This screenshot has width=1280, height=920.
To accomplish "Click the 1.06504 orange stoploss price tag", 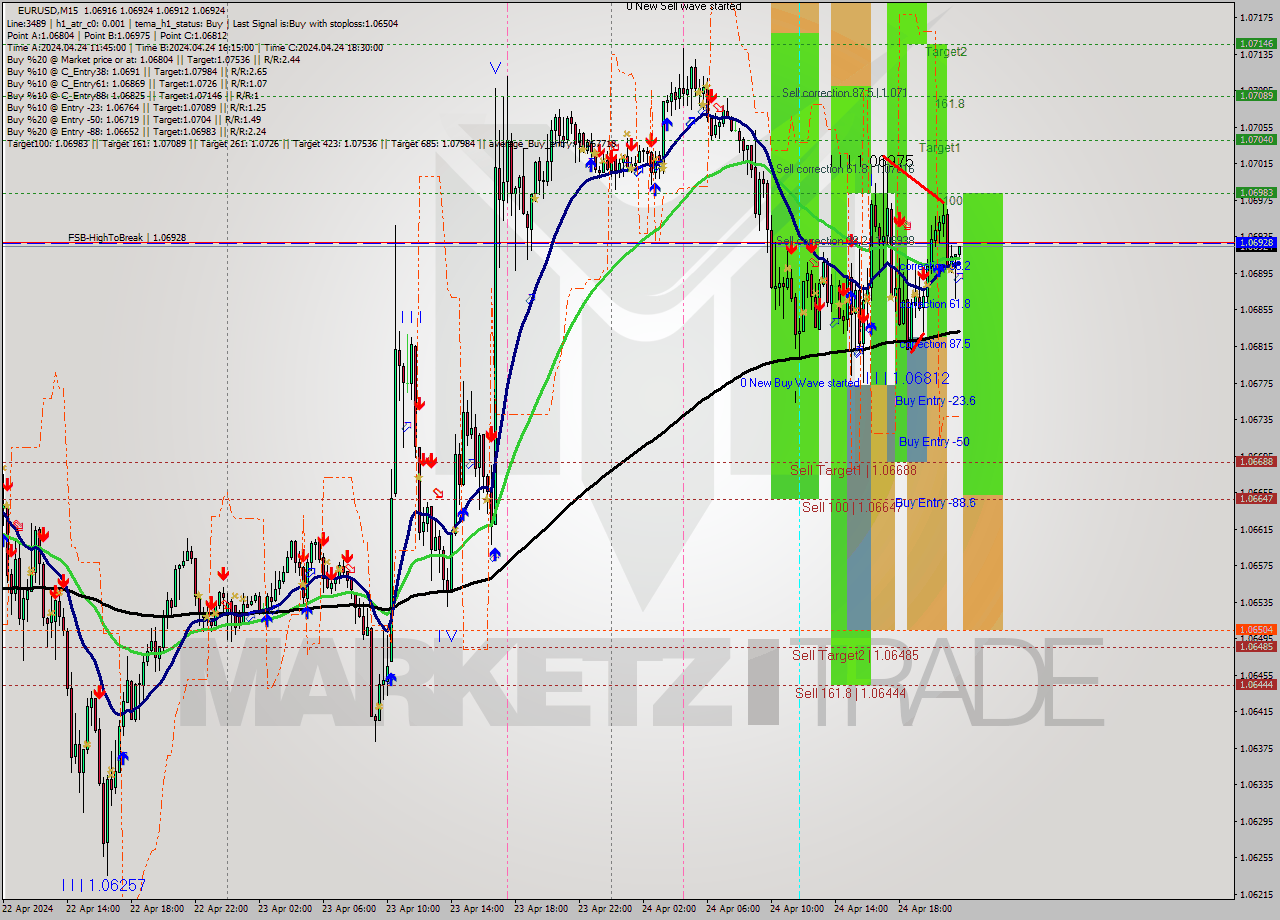I will pyautogui.click(x=1255, y=629).
